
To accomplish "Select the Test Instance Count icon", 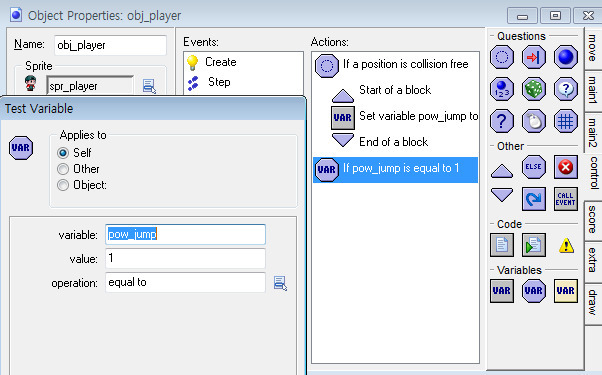I will pos(501,89).
